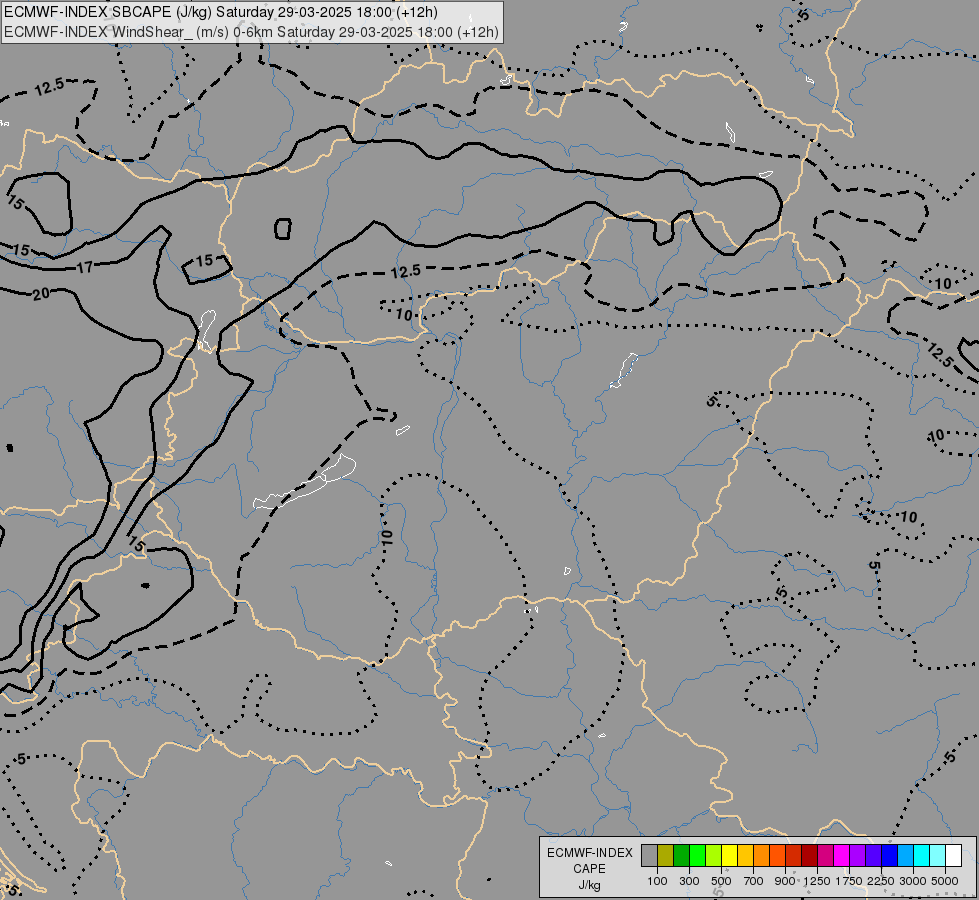This screenshot has width=979, height=900.
Task: Select the amber legend swatch before 700
Action: (745, 855)
